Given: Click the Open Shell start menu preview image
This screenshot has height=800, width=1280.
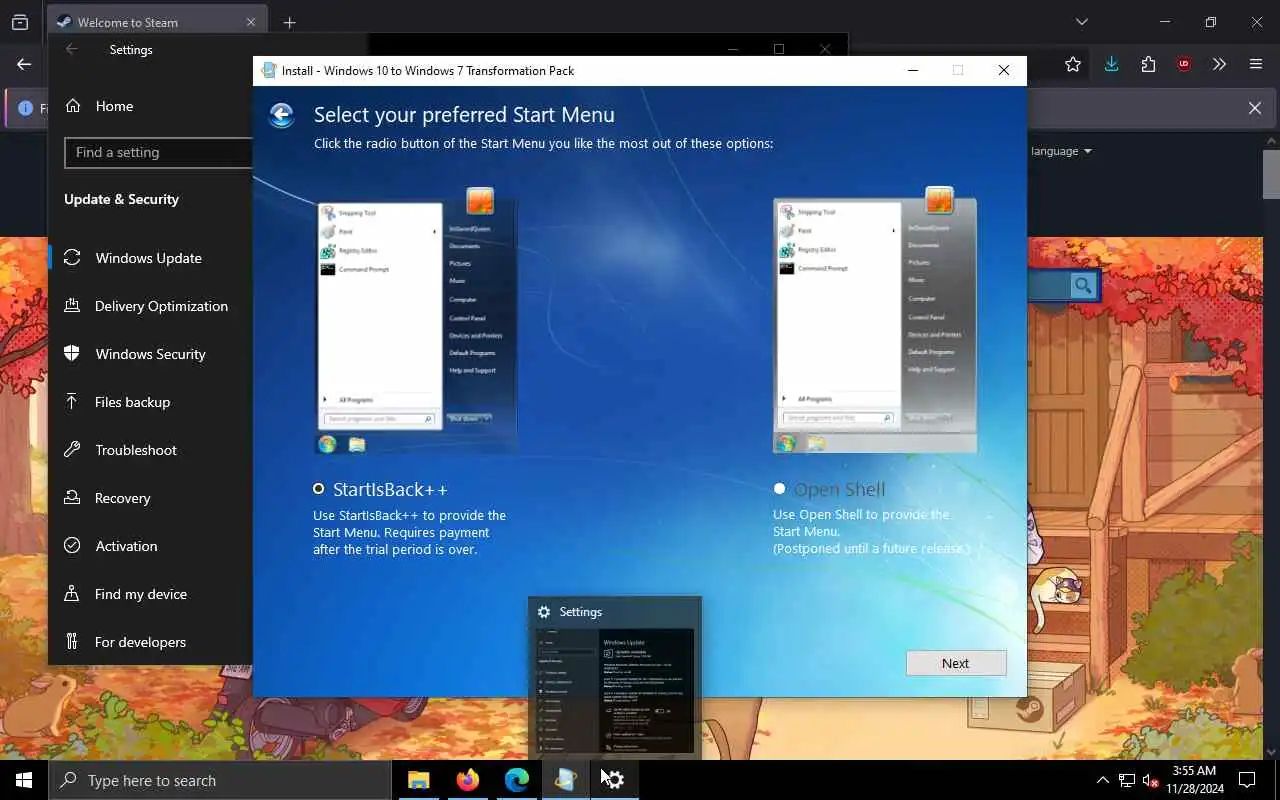Looking at the screenshot, I should [875, 320].
